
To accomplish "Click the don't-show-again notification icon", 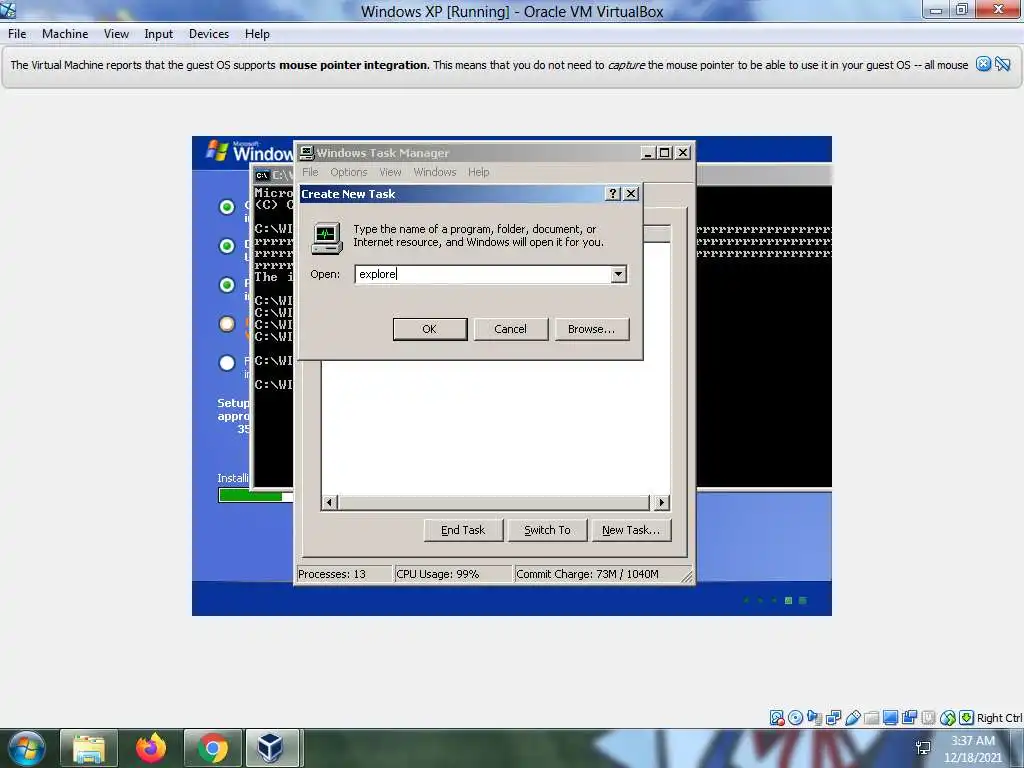I will point(1003,64).
